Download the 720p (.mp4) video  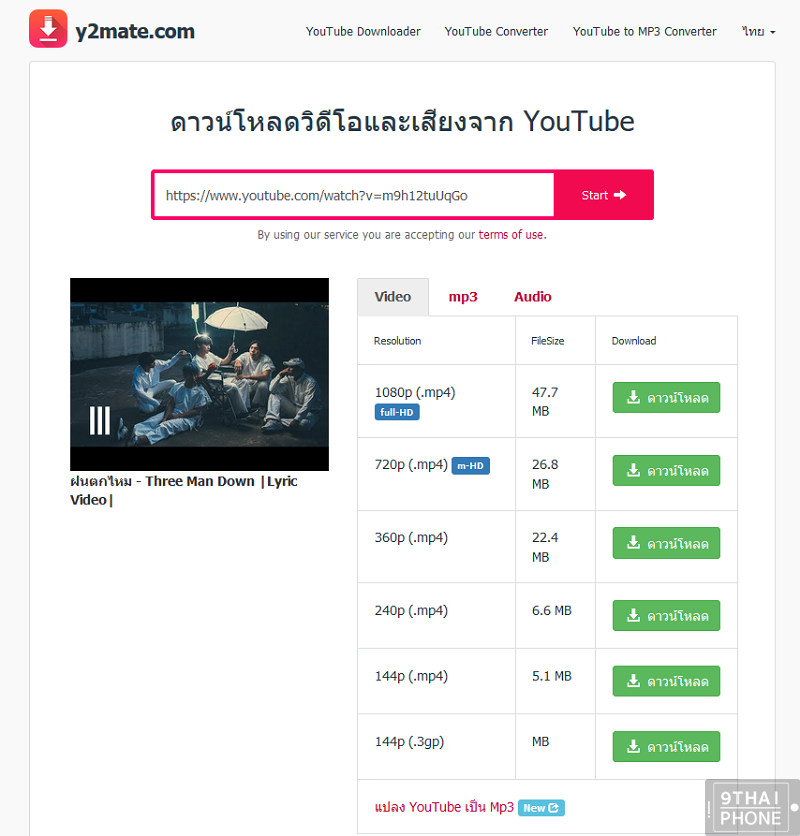click(666, 471)
